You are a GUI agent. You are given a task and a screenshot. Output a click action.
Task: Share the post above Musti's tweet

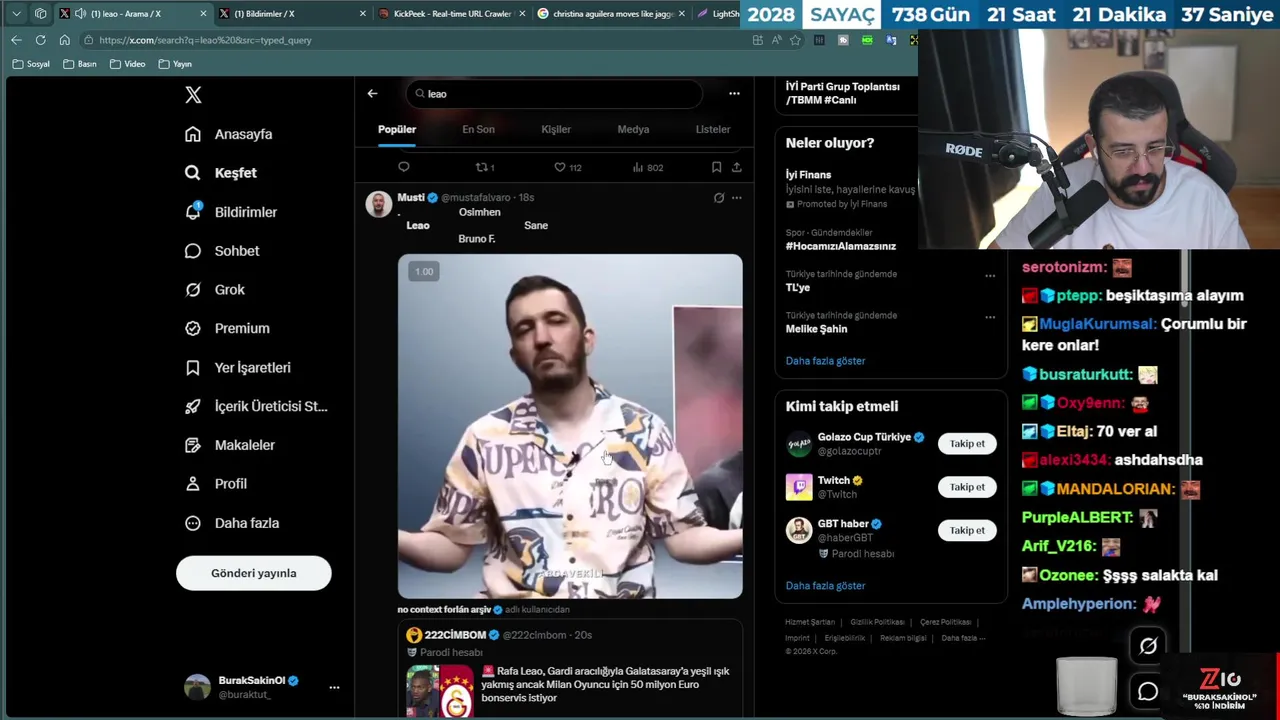pos(737,167)
